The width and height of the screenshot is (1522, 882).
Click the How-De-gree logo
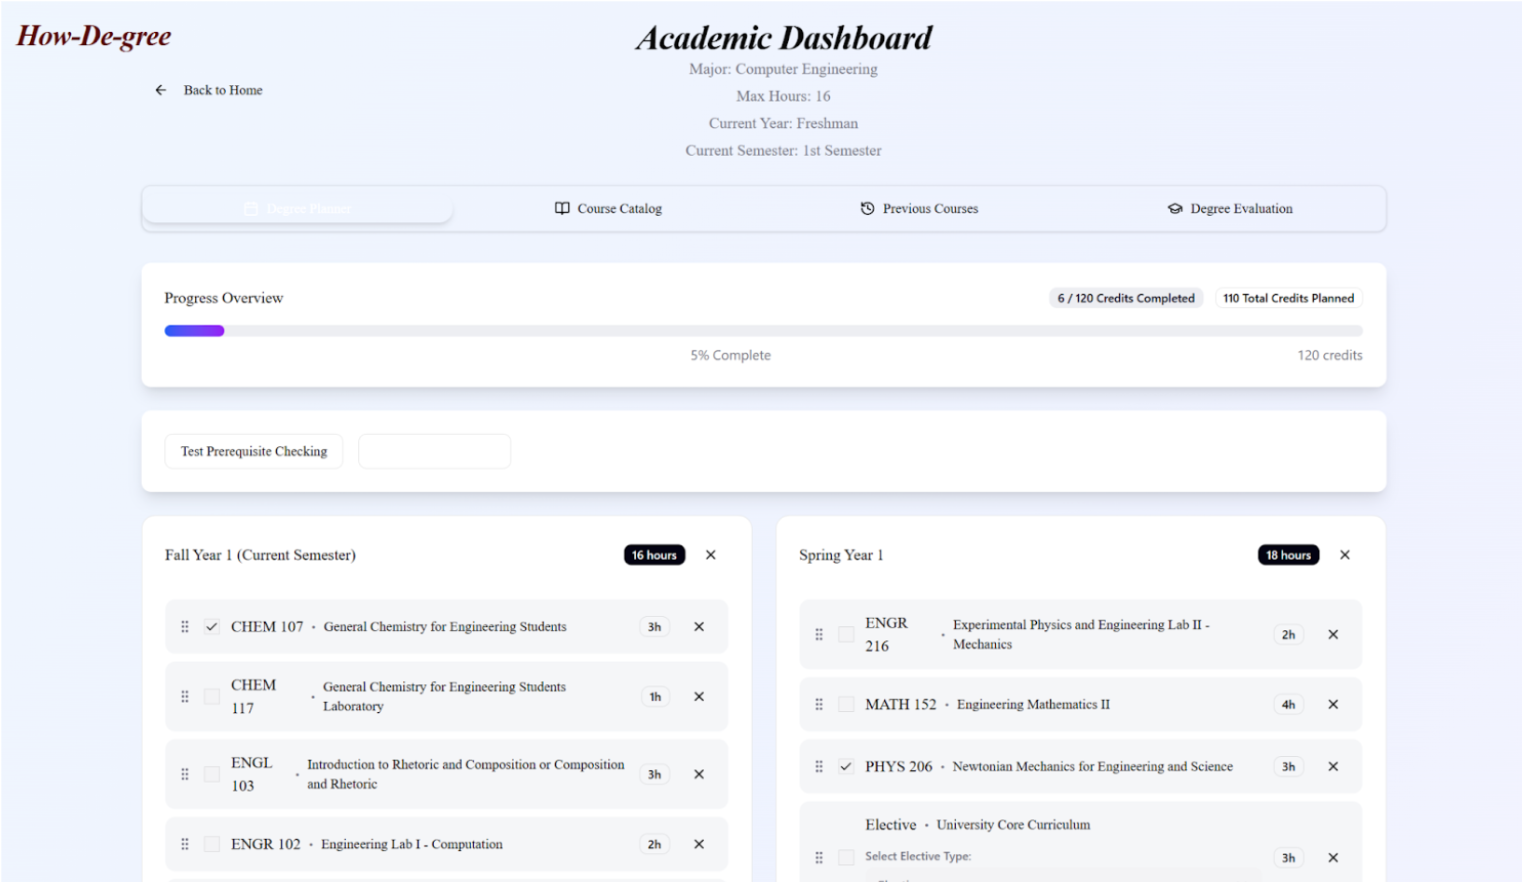pos(94,37)
